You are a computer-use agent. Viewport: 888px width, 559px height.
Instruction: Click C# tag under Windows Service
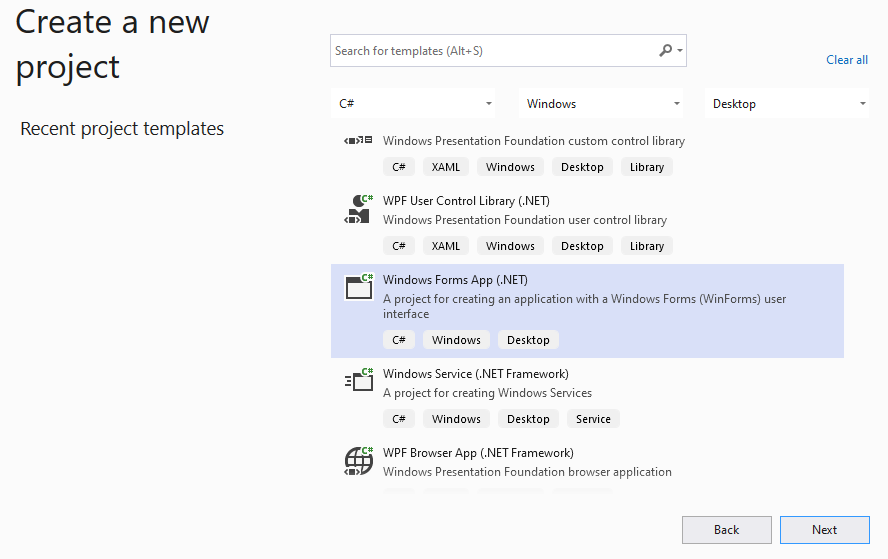coord(399,419)
